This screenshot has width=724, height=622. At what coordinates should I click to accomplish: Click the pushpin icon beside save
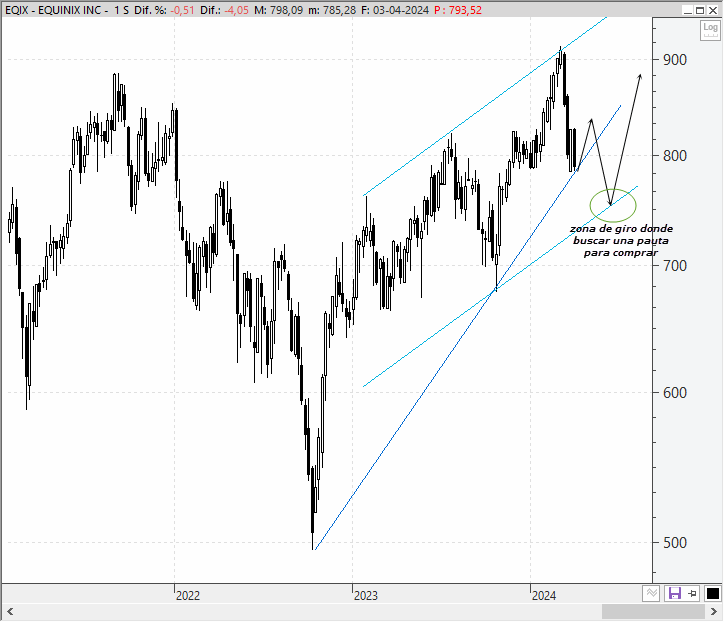tap(692, 593)
